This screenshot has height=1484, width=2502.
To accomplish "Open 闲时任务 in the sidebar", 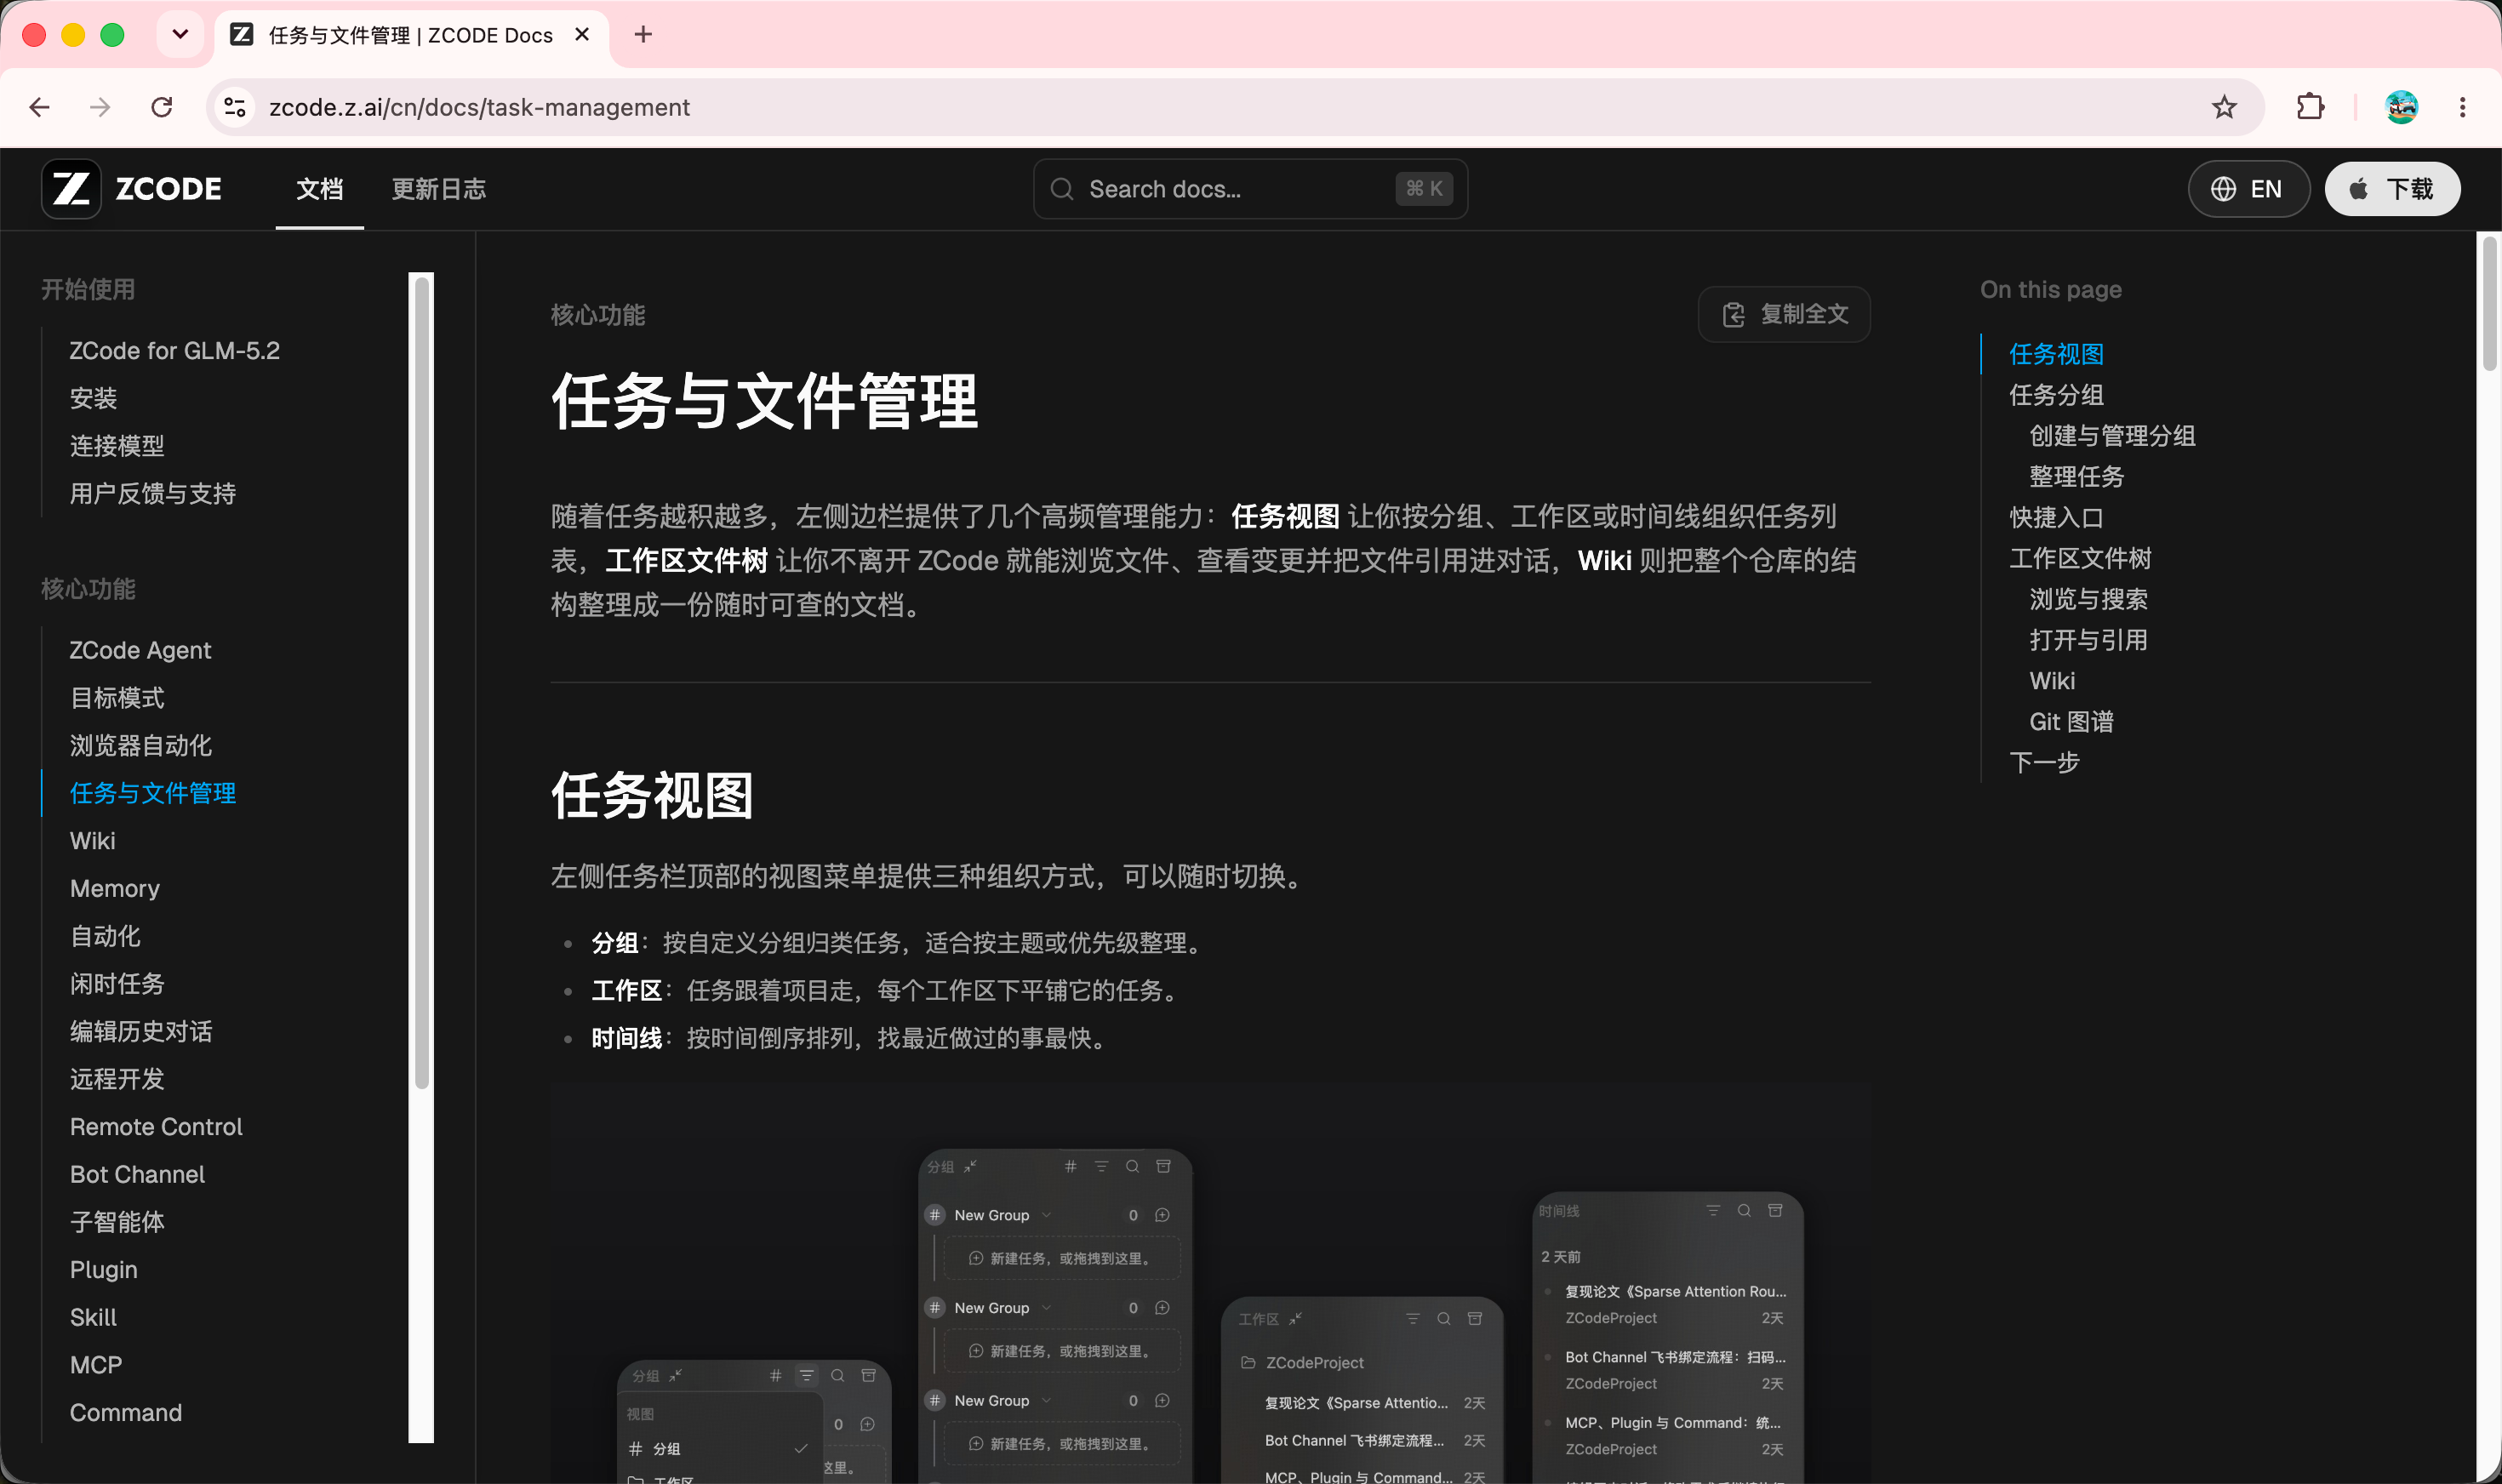I will coord(117,984).
